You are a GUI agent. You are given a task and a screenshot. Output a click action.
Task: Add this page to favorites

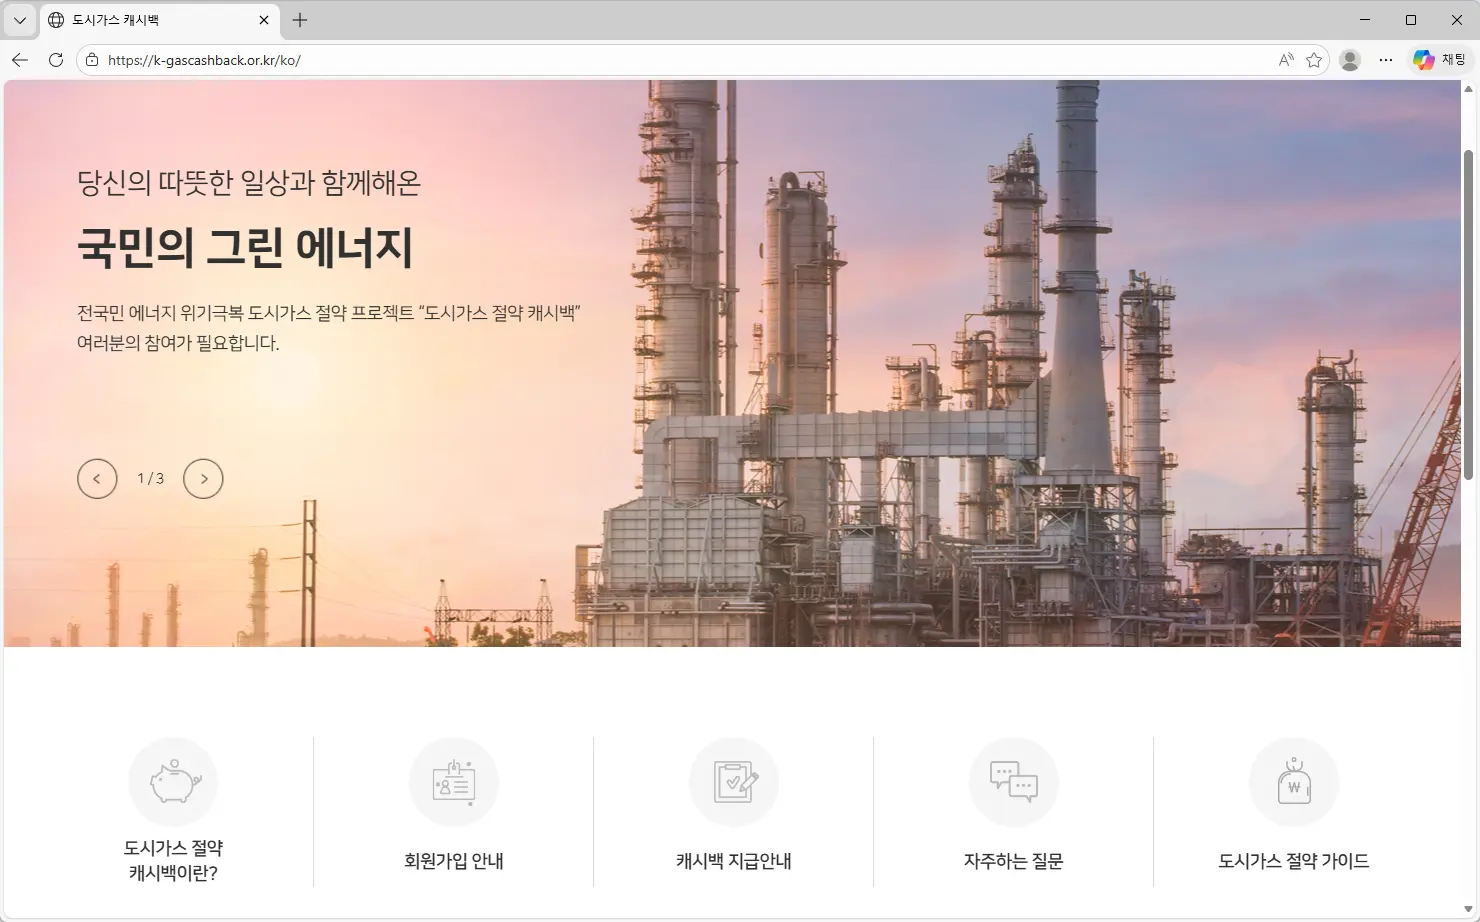[x=1313, y=59]
